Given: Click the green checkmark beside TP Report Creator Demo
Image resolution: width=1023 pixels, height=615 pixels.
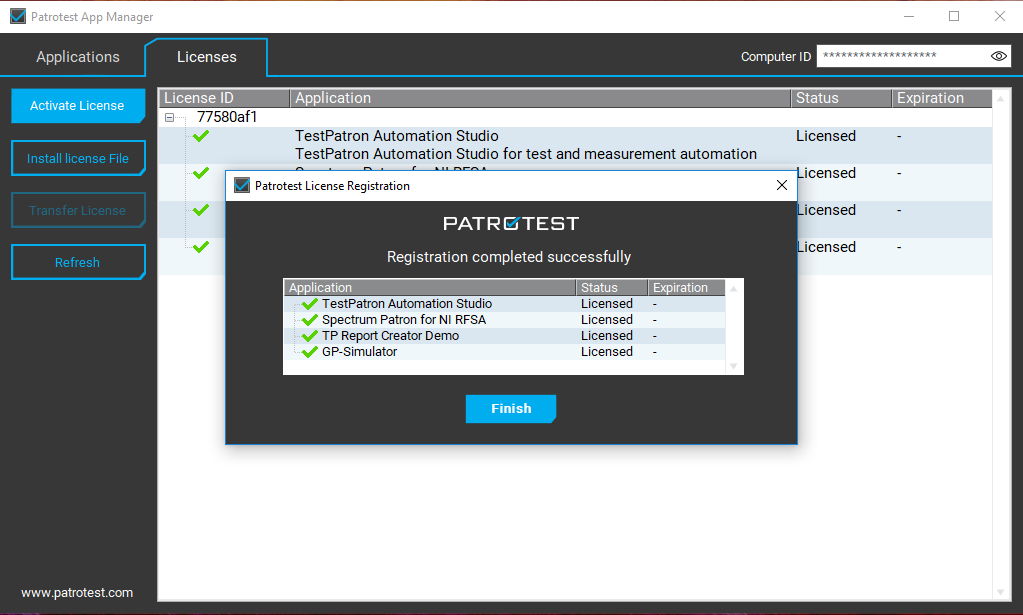Looking at the screenshot, I should click(x=310, y=336).
